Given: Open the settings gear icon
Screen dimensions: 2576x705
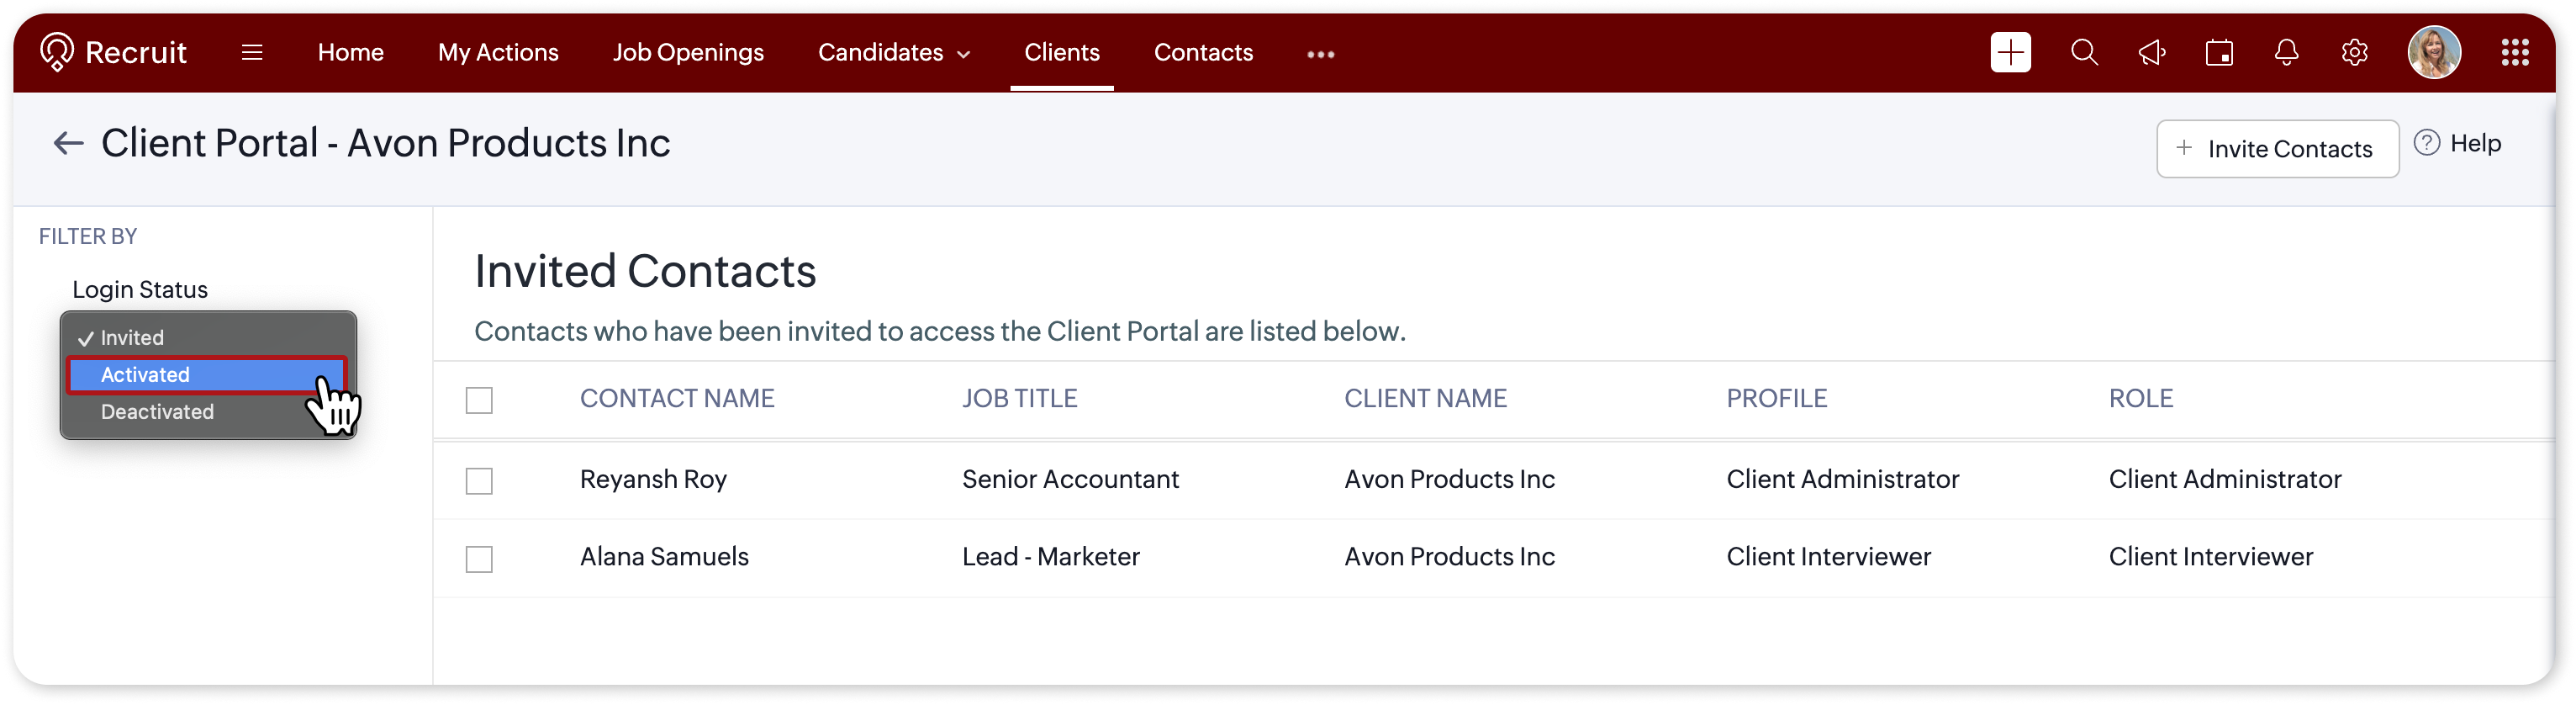Looking at the screenshot, I should pyautogui.click(x=2354, y=52).
